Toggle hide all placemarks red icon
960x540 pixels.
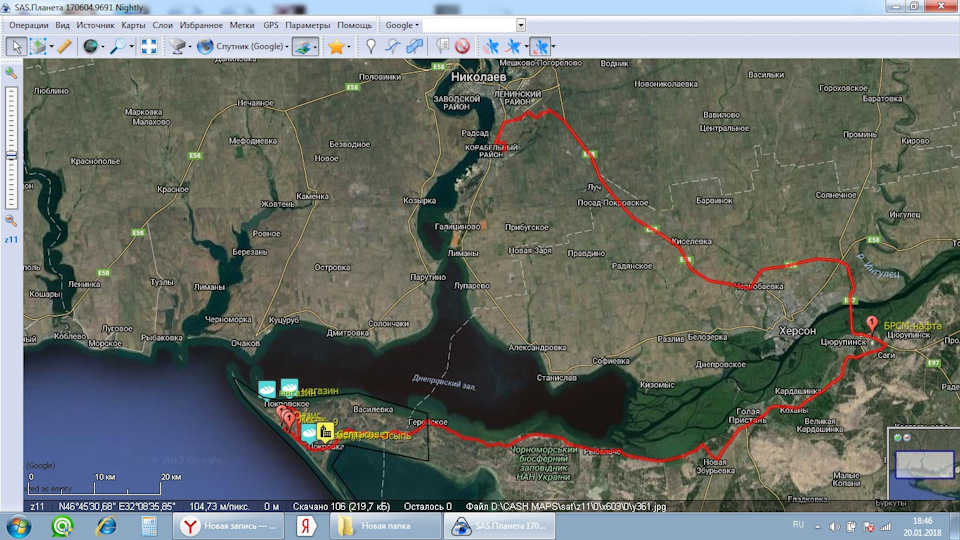tap(463, 46)
